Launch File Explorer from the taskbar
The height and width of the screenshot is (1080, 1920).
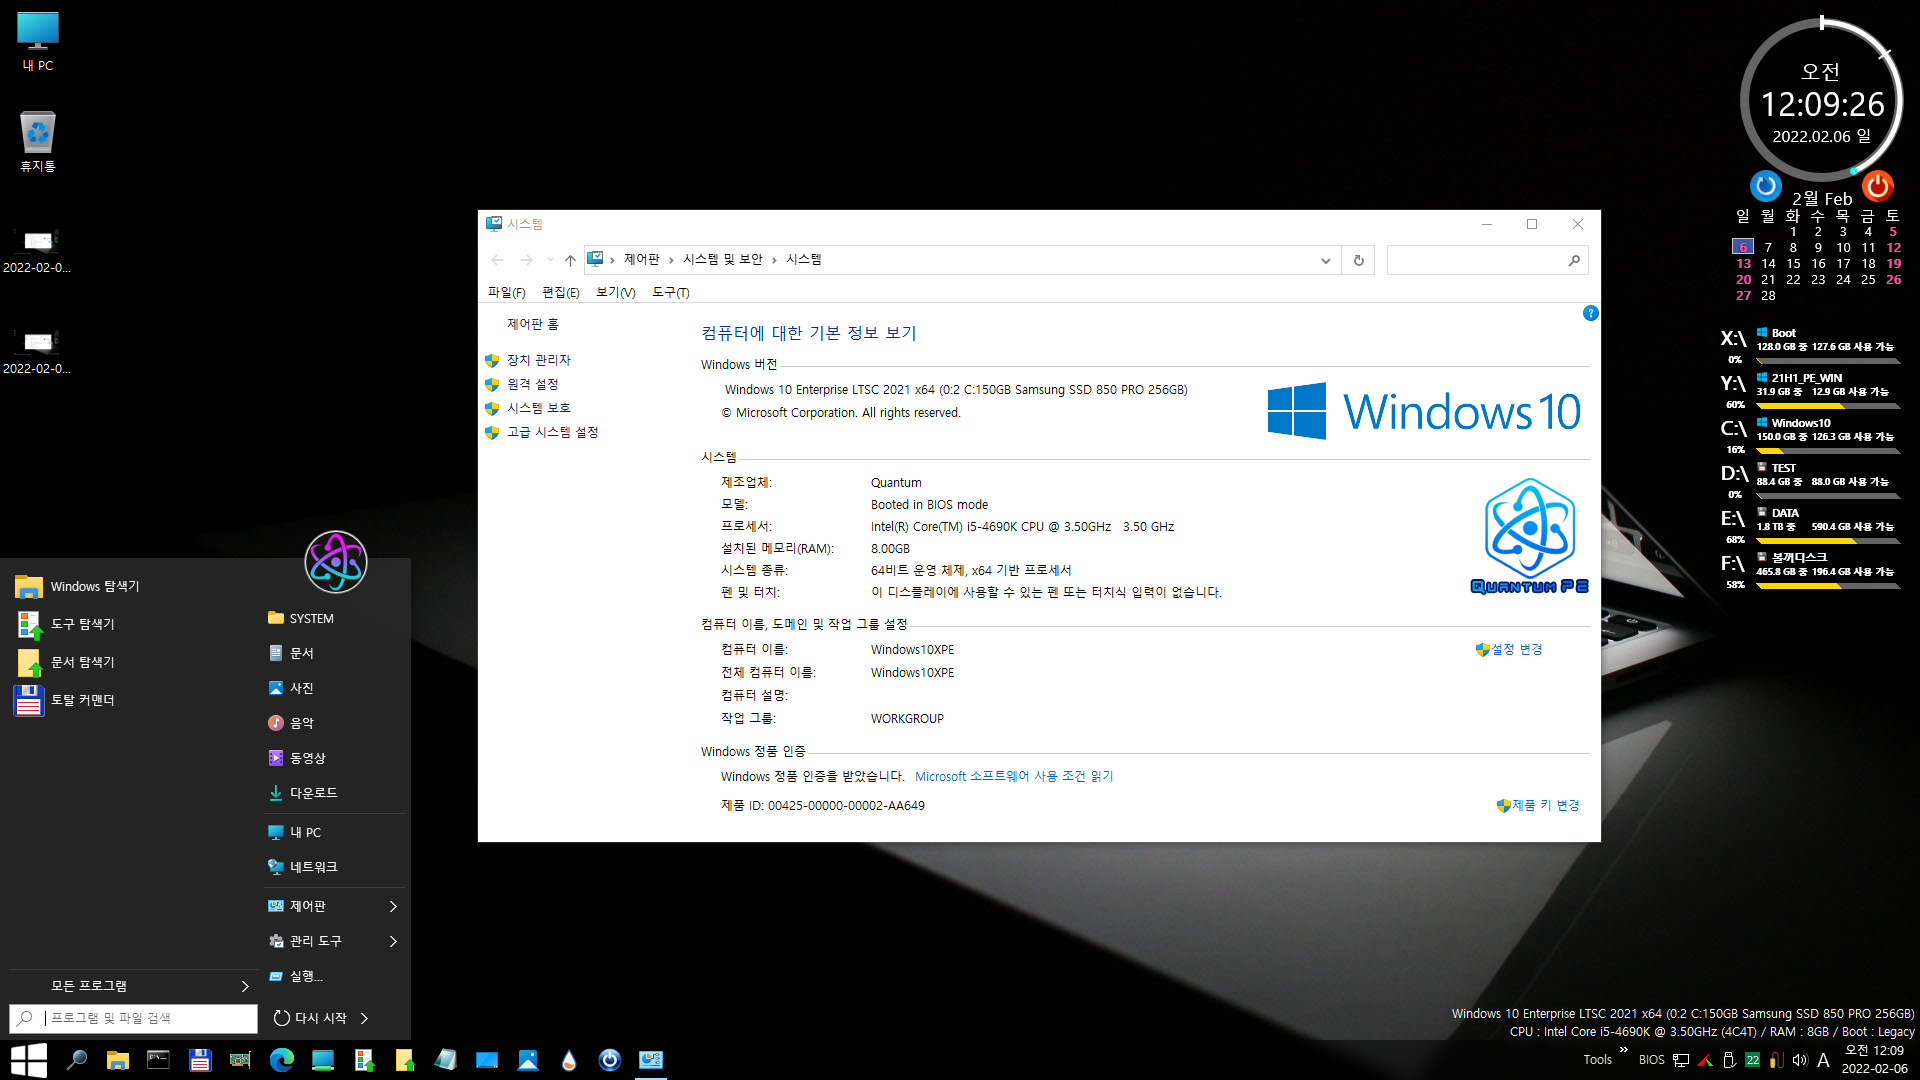(118, 1060)
